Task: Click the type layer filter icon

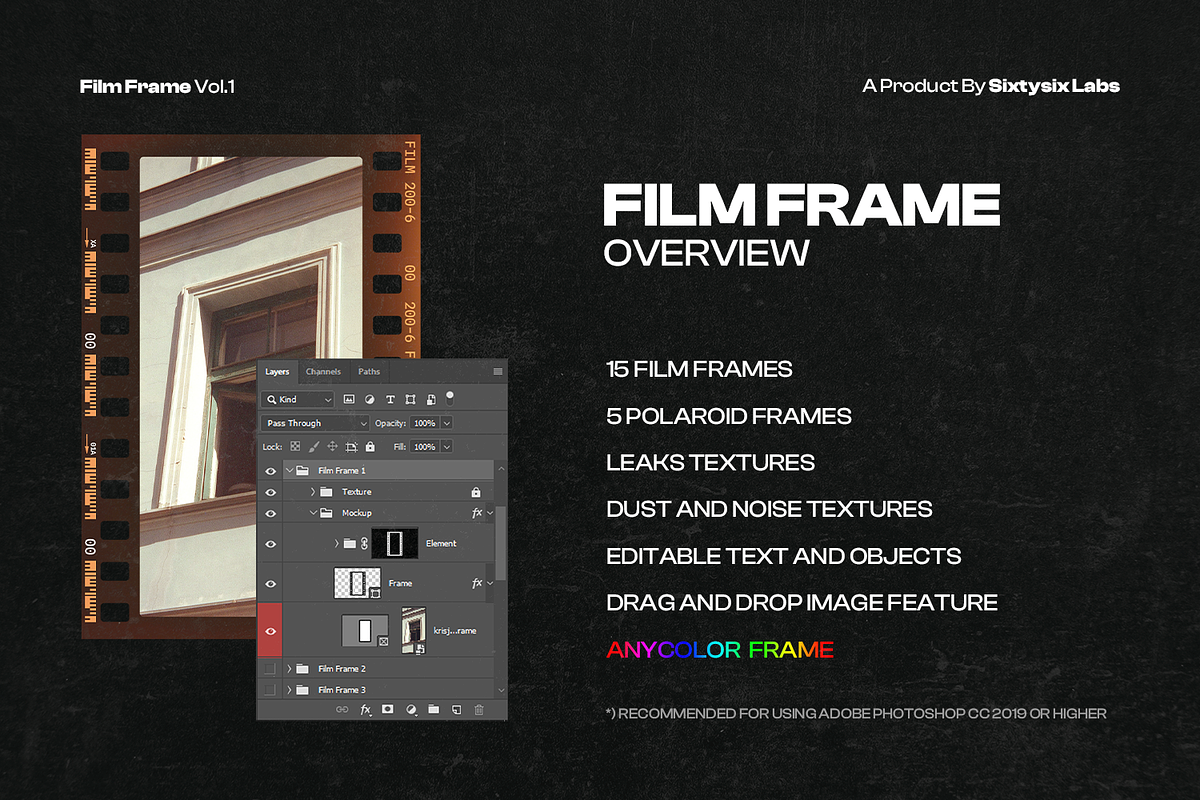Action: point(390,399)
